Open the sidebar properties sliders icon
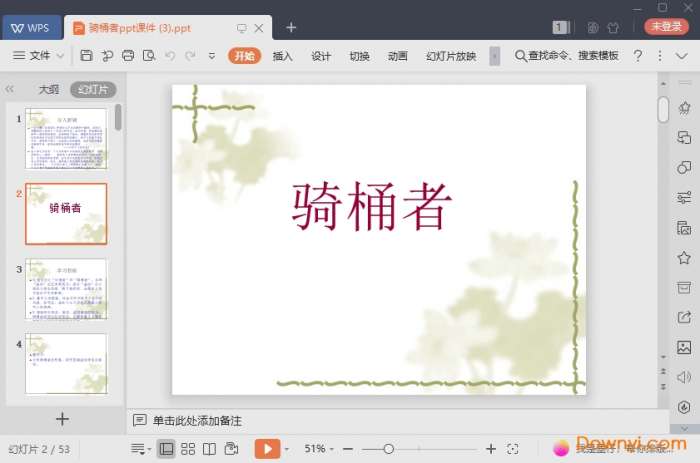The height and width of the screenshot is (463, 700). (x=684, y=197)
